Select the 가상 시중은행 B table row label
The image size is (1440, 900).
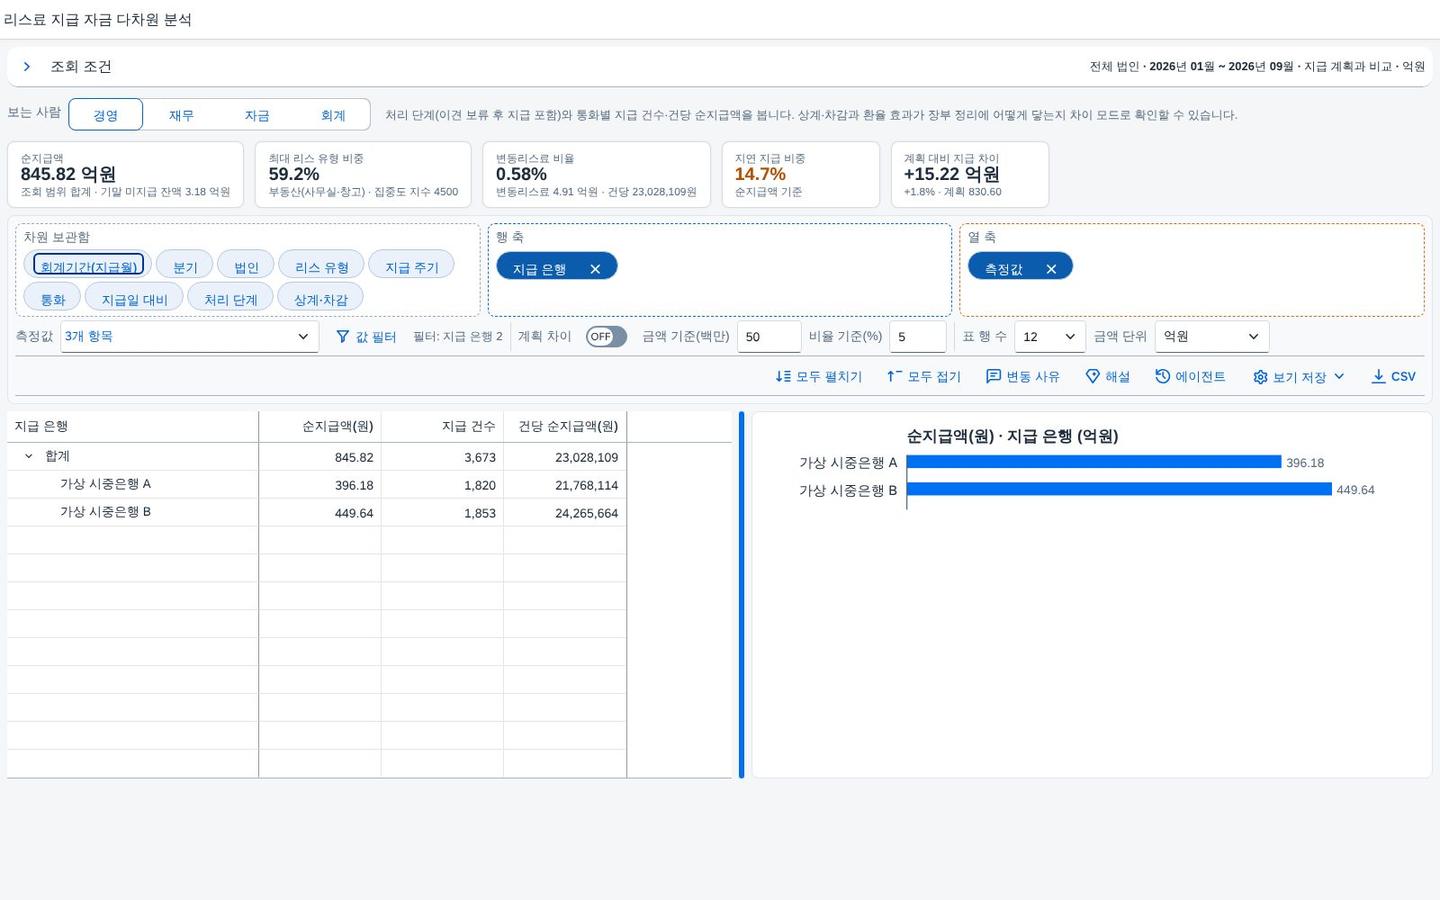105,512
